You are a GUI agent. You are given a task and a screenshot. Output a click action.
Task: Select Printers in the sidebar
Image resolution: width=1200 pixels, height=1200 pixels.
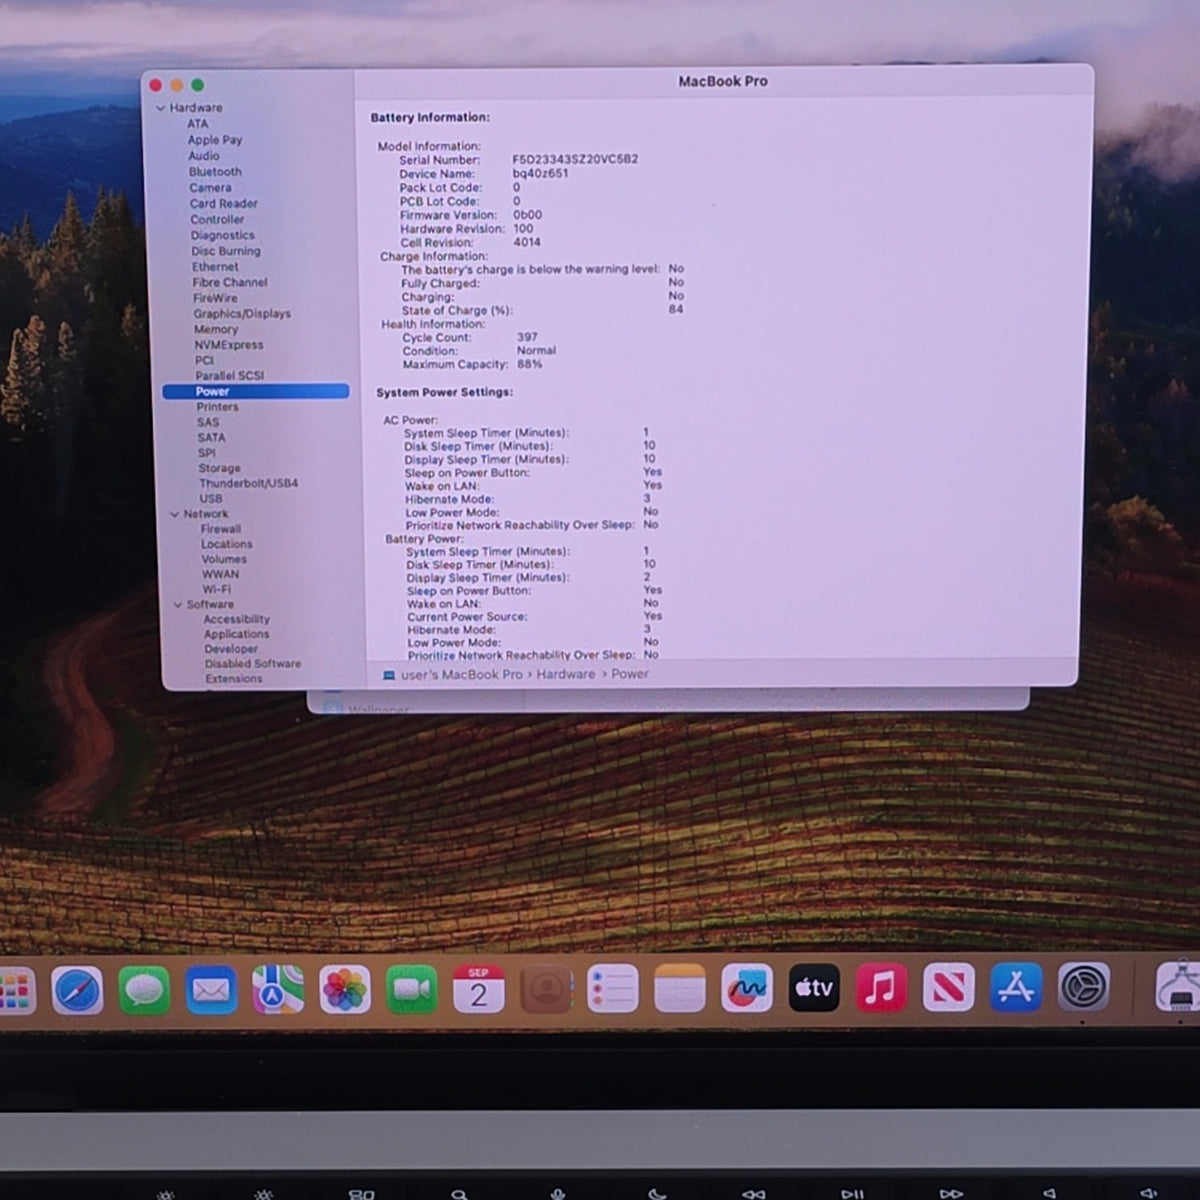(217, 407)
